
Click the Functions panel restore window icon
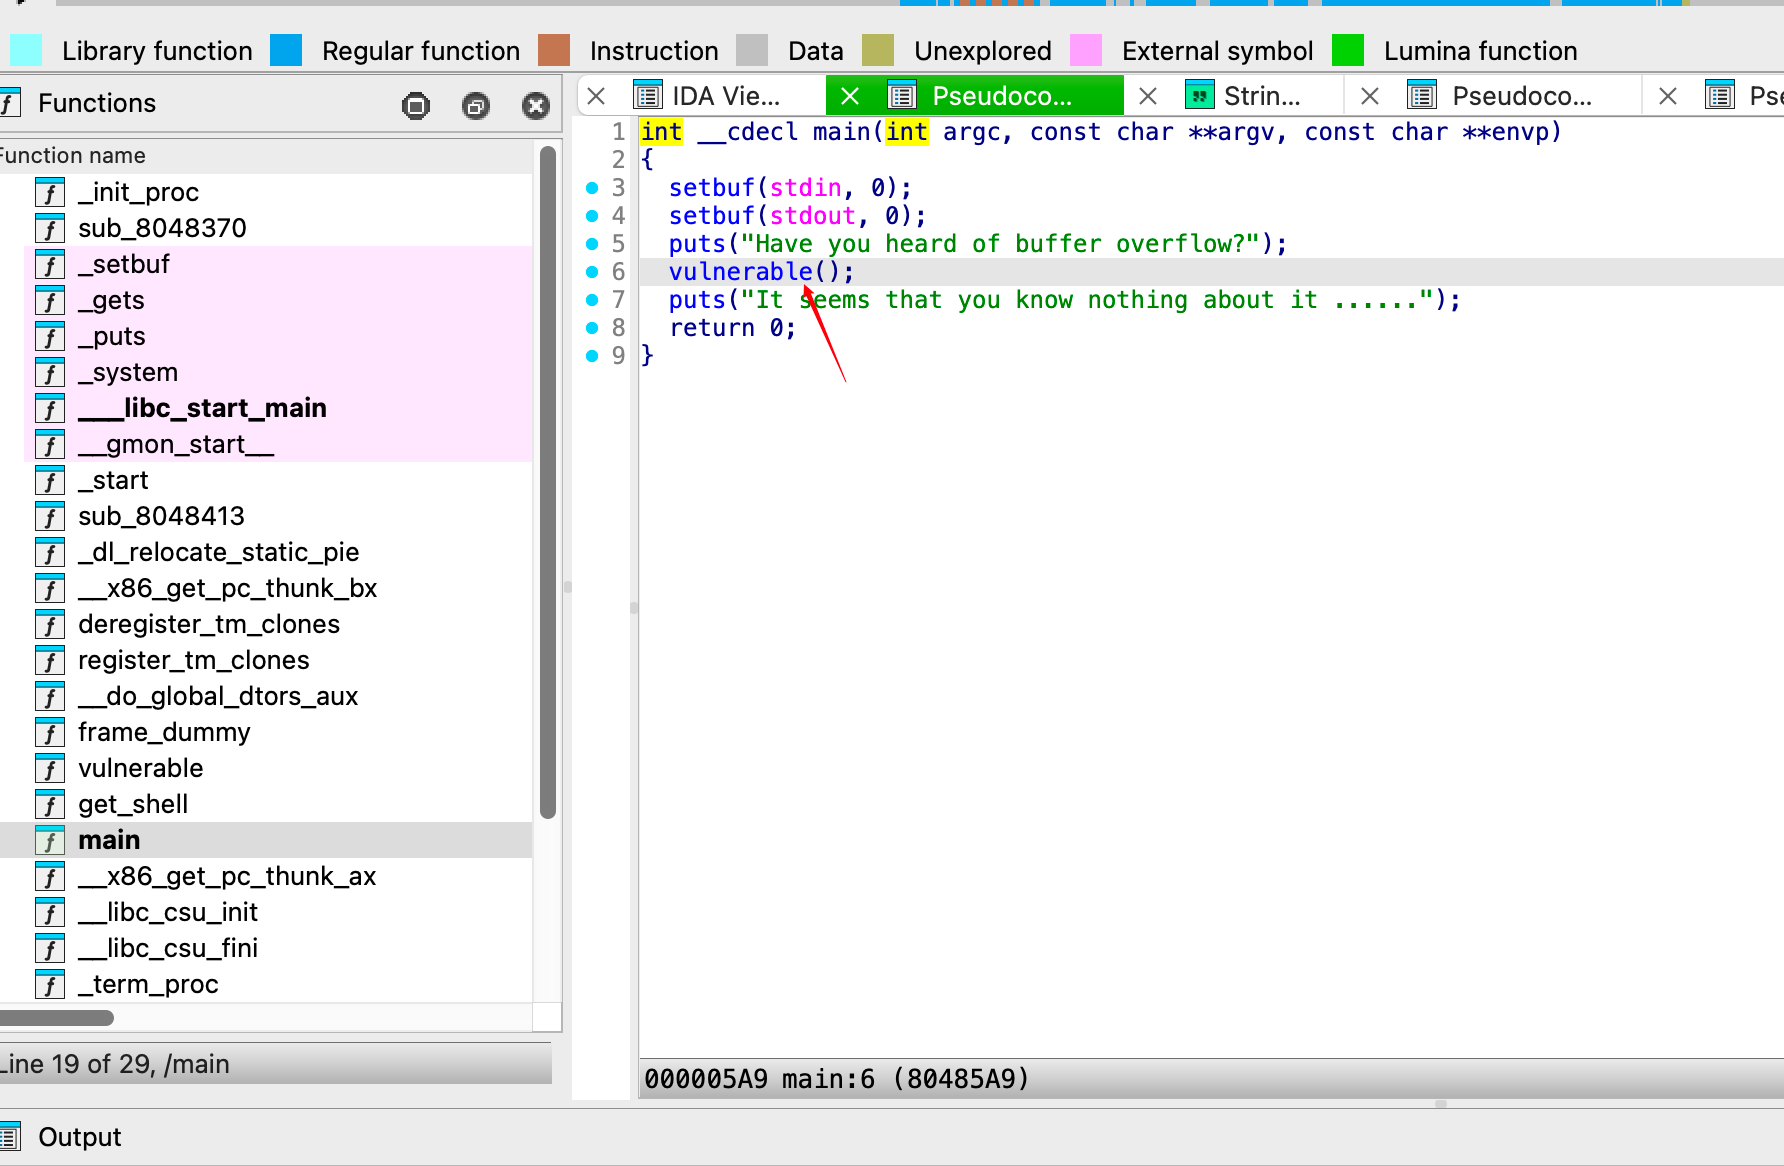(476, 105)
